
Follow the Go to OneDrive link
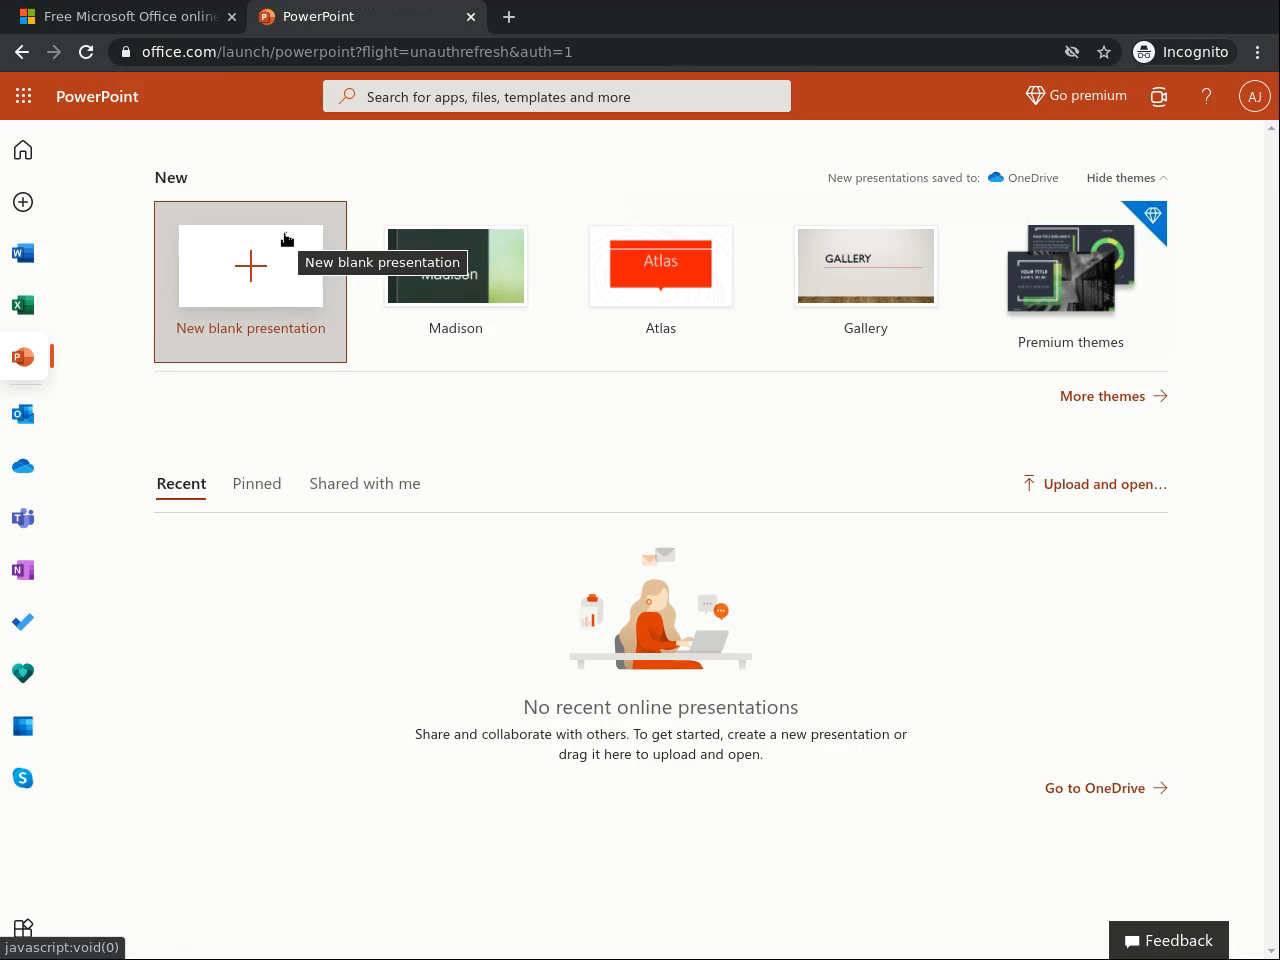[1106, 788]
